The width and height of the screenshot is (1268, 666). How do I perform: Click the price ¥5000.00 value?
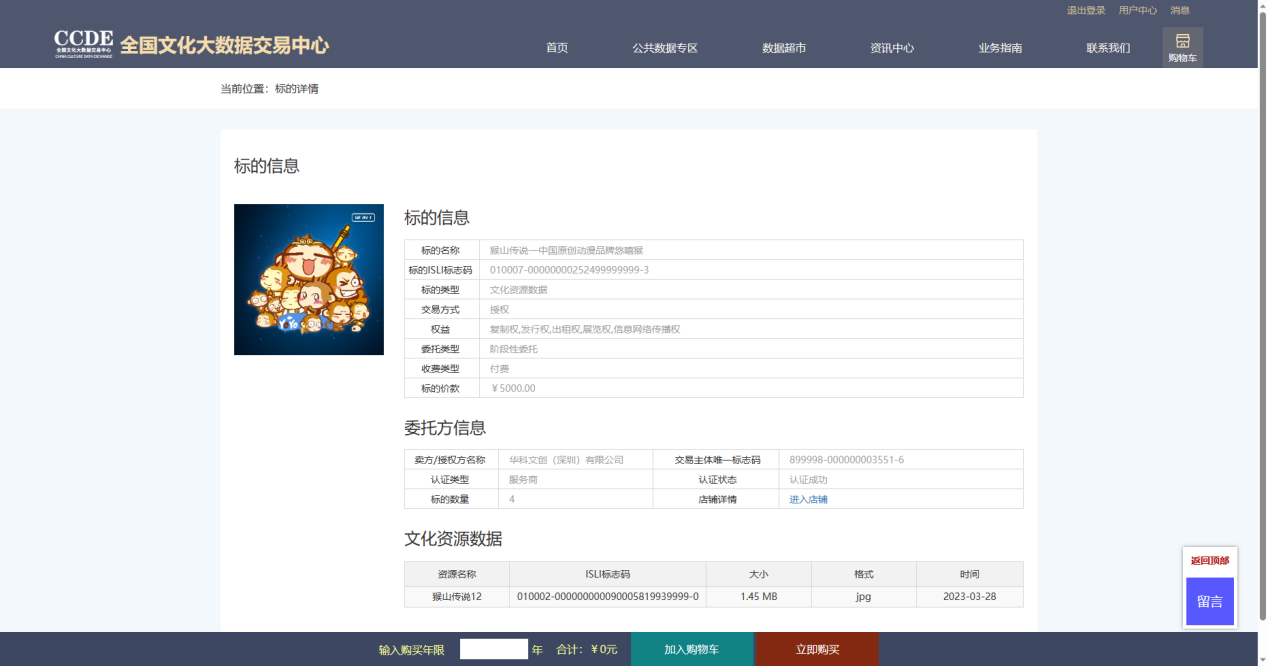[x=513, y=388]
